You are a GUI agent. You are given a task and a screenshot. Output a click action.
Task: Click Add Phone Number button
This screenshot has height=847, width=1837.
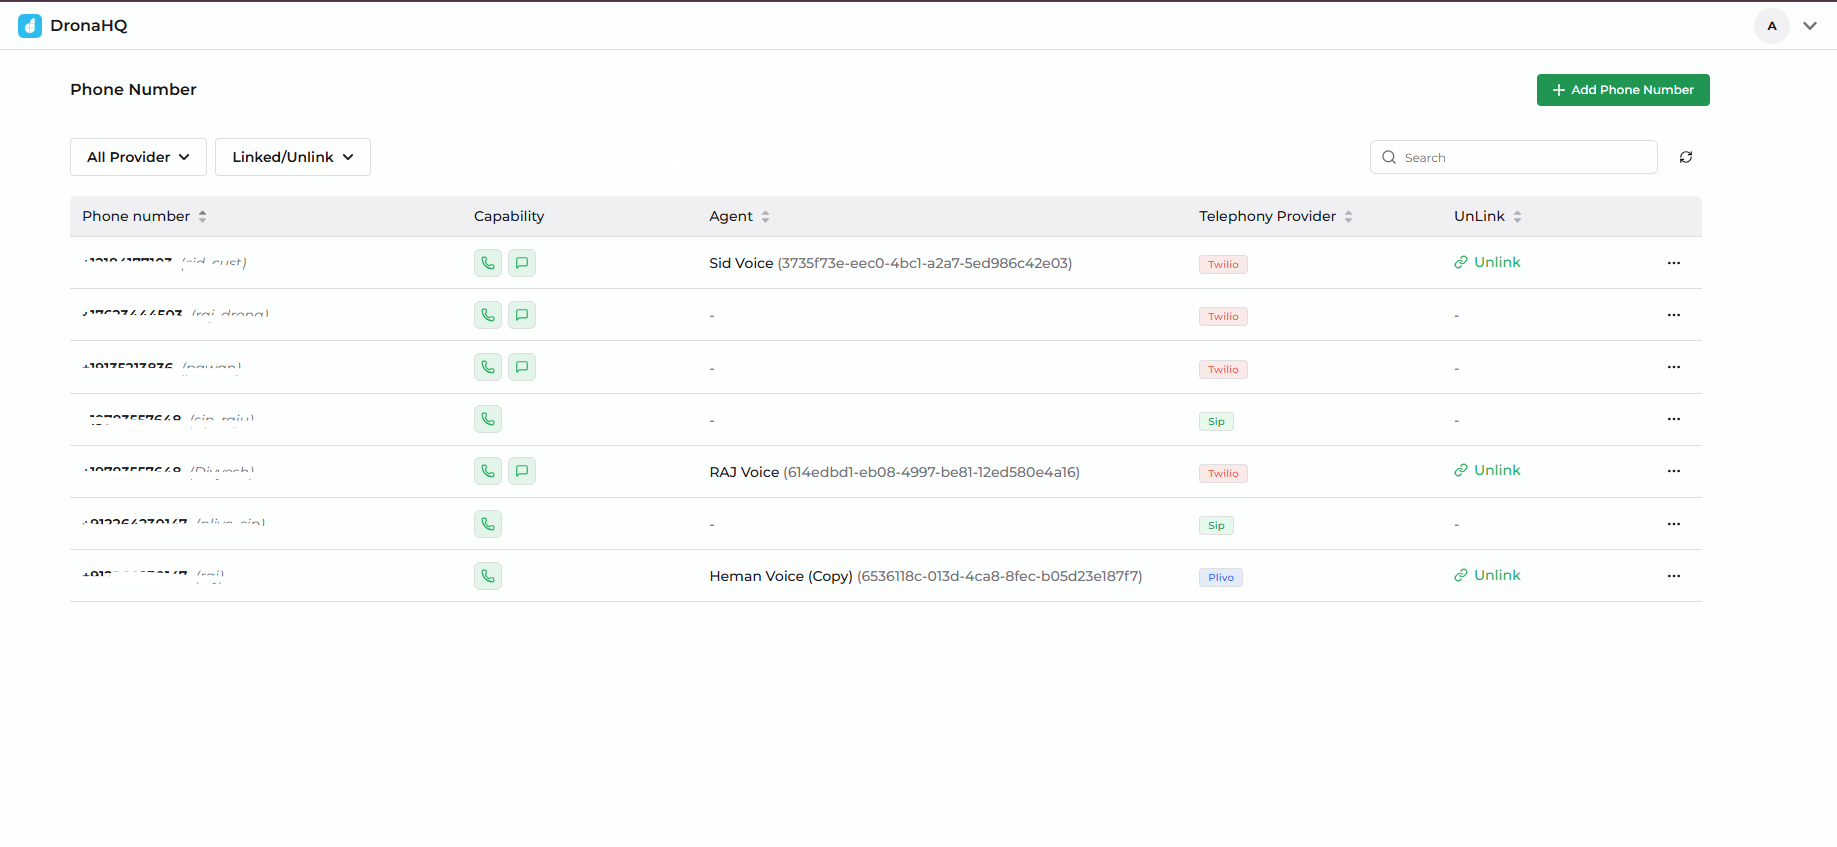click(1623, 90)
